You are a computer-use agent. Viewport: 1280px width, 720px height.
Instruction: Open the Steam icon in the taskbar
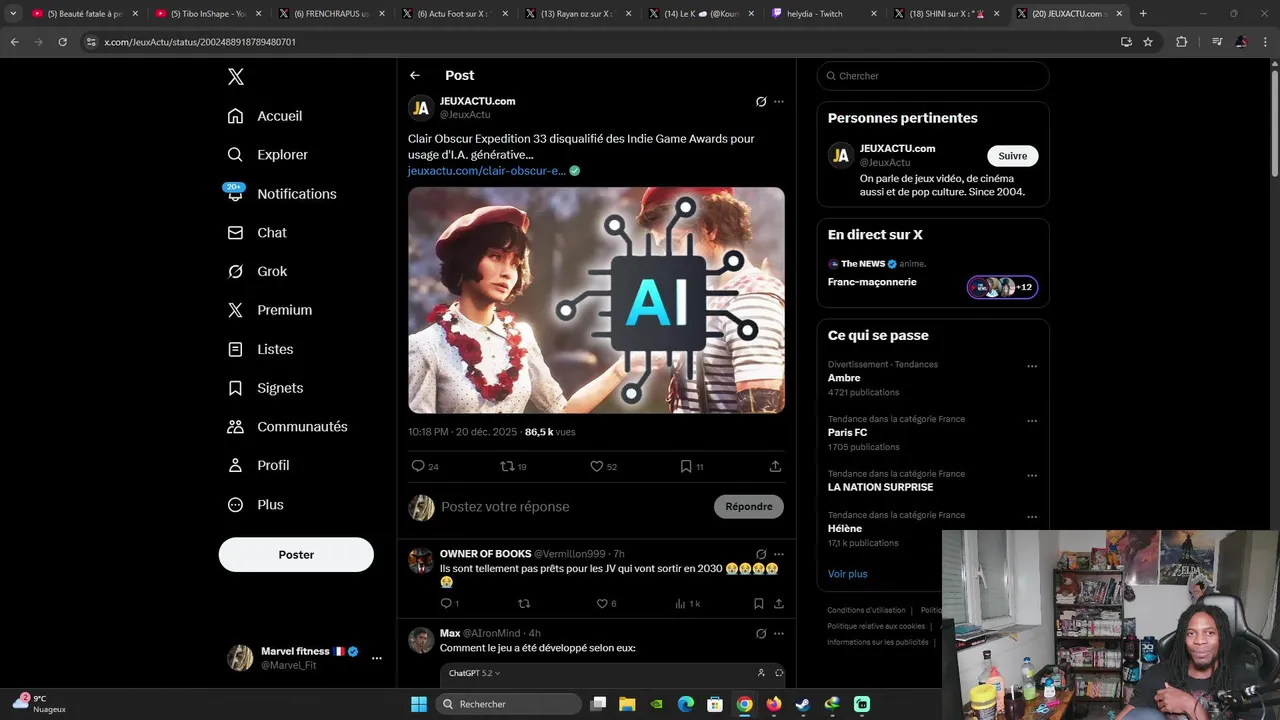(802, 704)
